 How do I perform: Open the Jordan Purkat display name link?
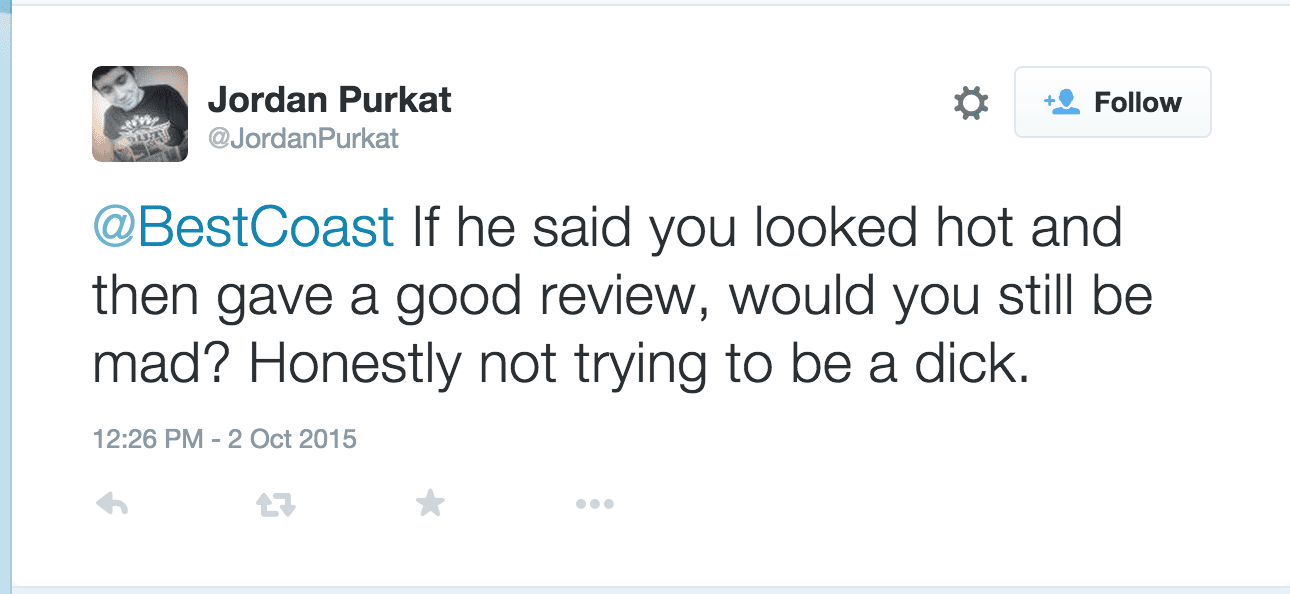tap(329, 100)
